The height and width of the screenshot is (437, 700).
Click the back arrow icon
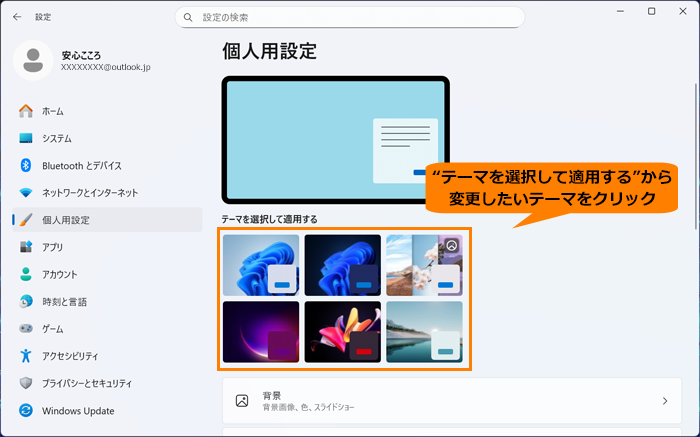[x=17, y=17]
